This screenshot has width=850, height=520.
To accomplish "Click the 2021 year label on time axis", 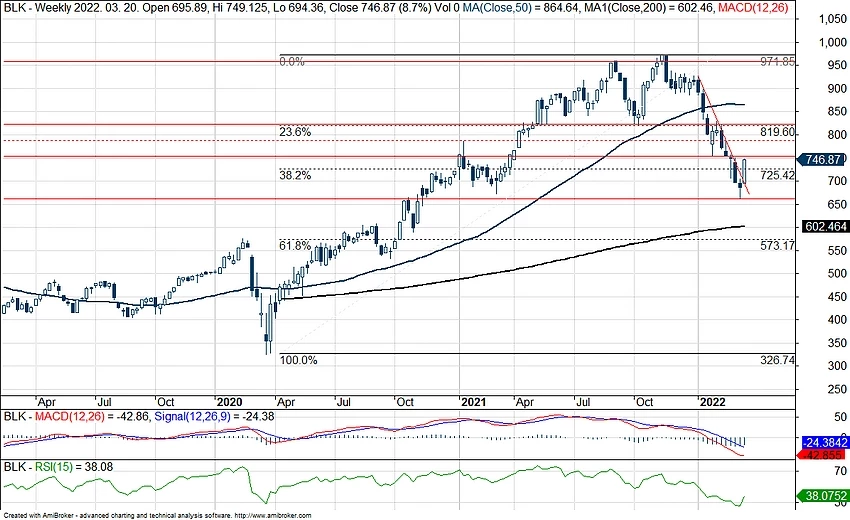I will point(473,402).
